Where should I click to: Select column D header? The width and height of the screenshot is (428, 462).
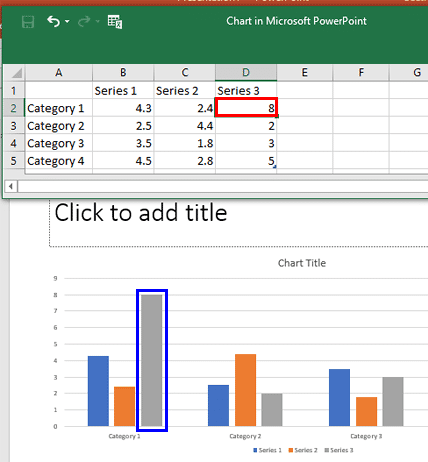click(x=246, y=72)
